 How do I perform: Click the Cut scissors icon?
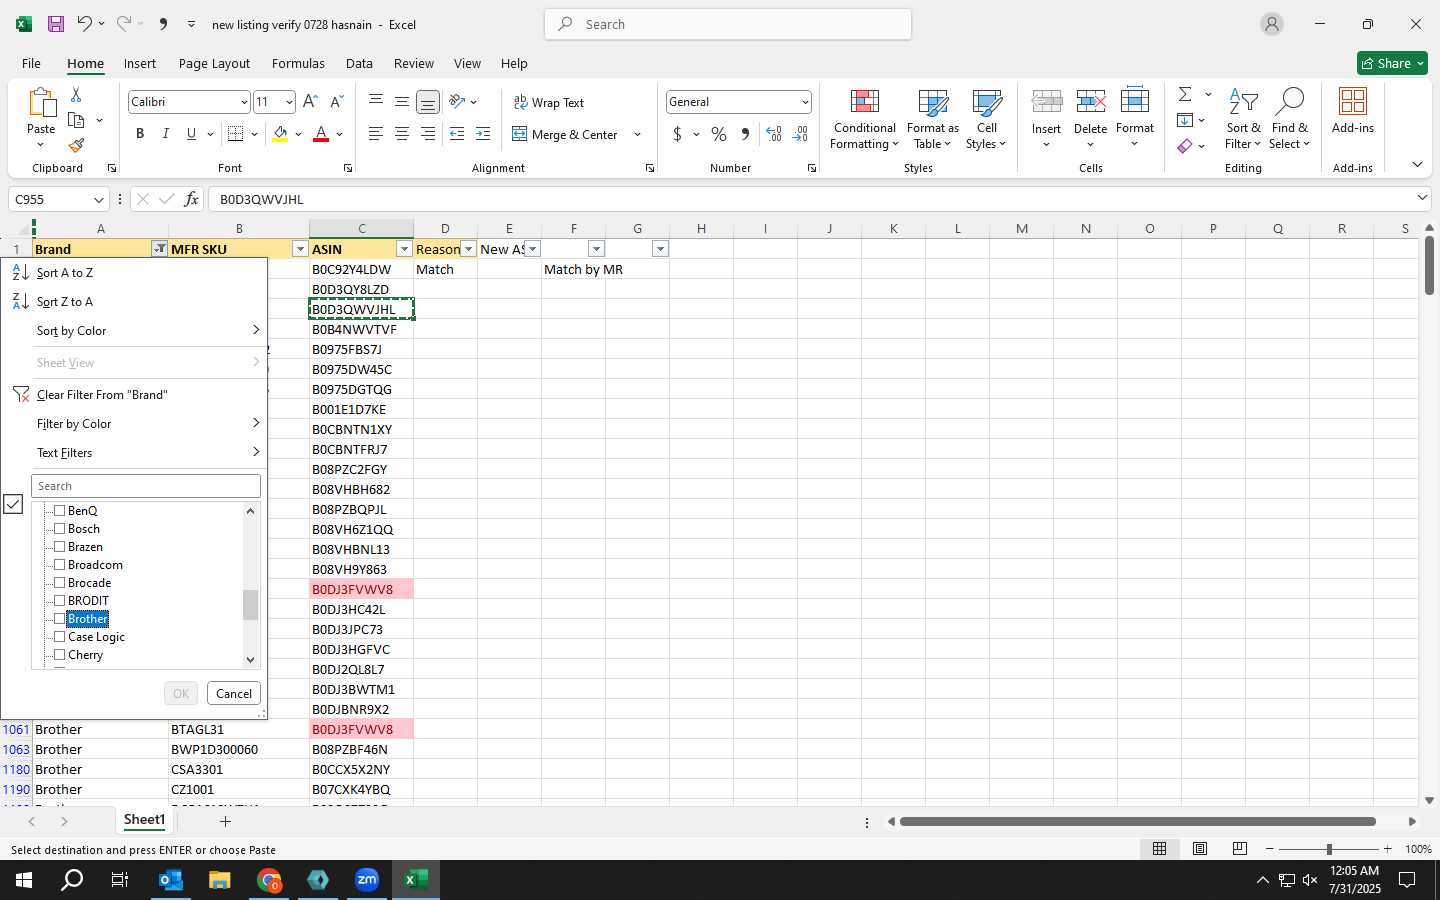pos(76,95)
